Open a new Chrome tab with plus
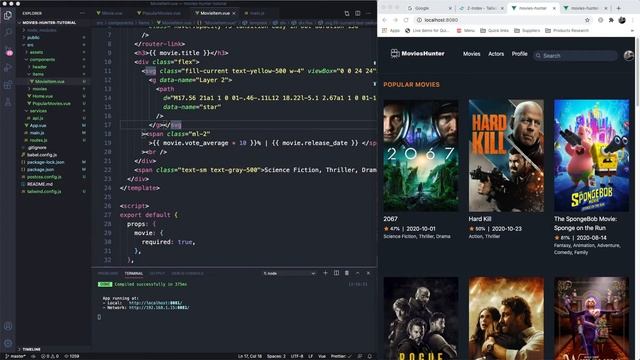 (618, 8)
